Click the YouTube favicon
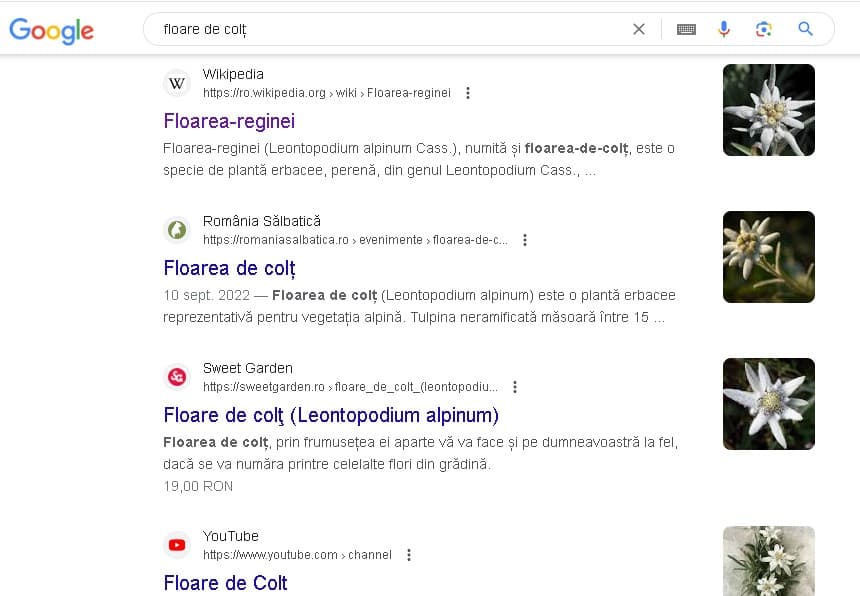This screenshot has height=596, width=860. [x=177, y=545]
